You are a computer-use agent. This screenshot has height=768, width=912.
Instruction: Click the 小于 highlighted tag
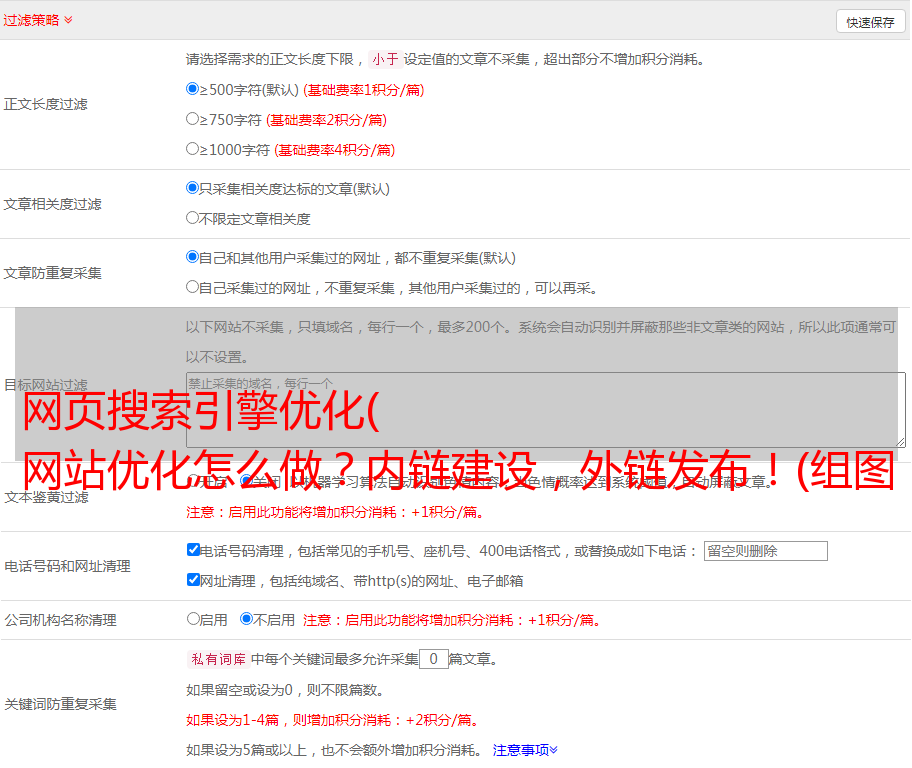pos(385,59)
